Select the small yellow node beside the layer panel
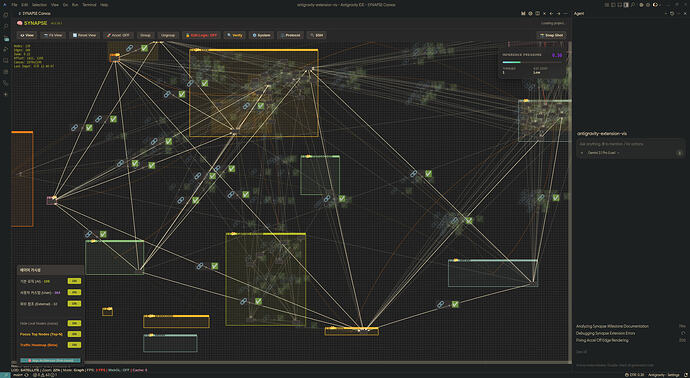690x378 pixels. pos(107,312)
